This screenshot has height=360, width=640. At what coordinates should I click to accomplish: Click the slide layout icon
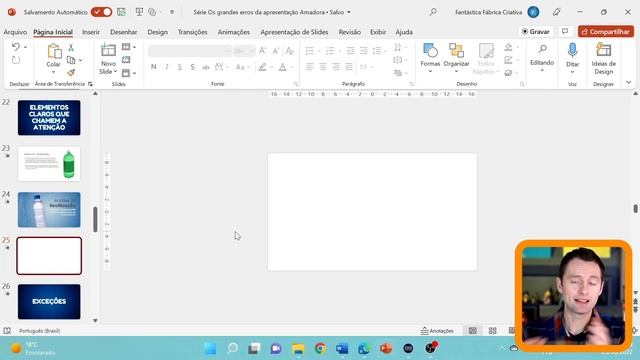point(126,47)
